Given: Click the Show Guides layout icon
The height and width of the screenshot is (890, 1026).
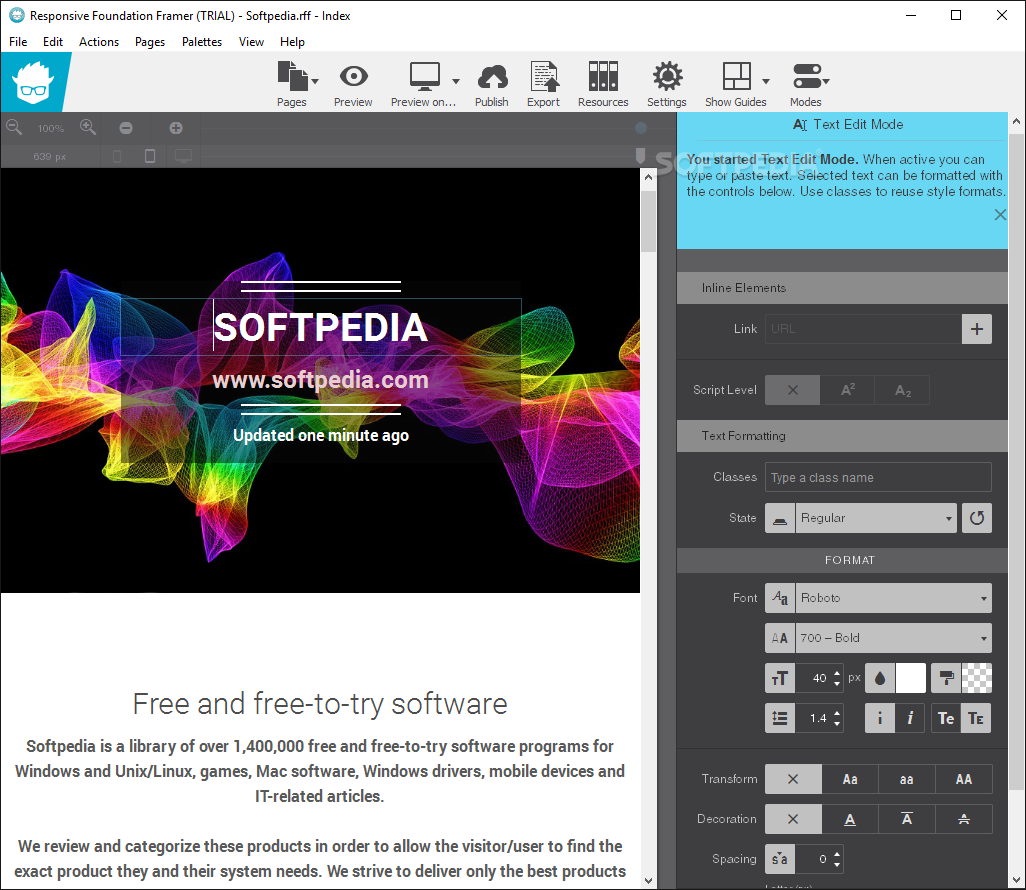Looking at the screenshot, I should point(736,76).
